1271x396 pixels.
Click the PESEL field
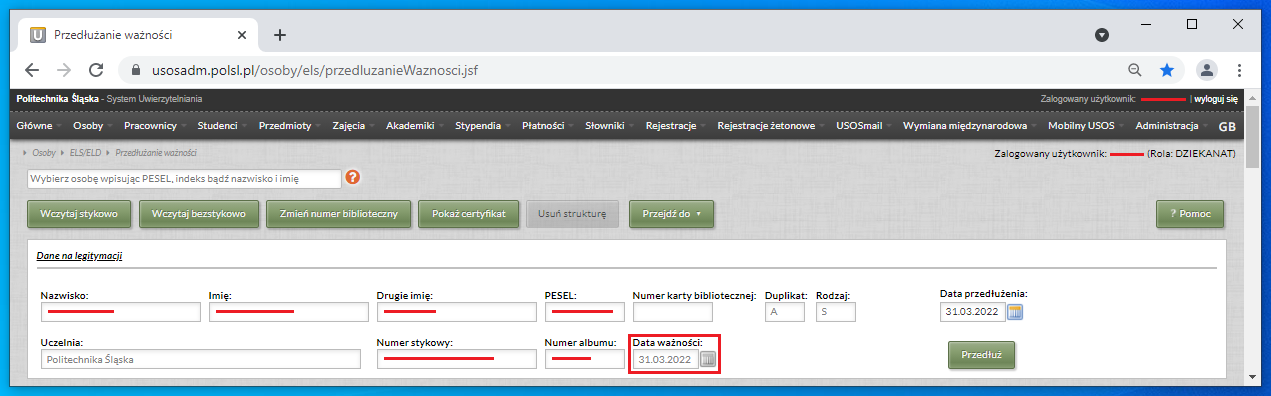(584, 312)
